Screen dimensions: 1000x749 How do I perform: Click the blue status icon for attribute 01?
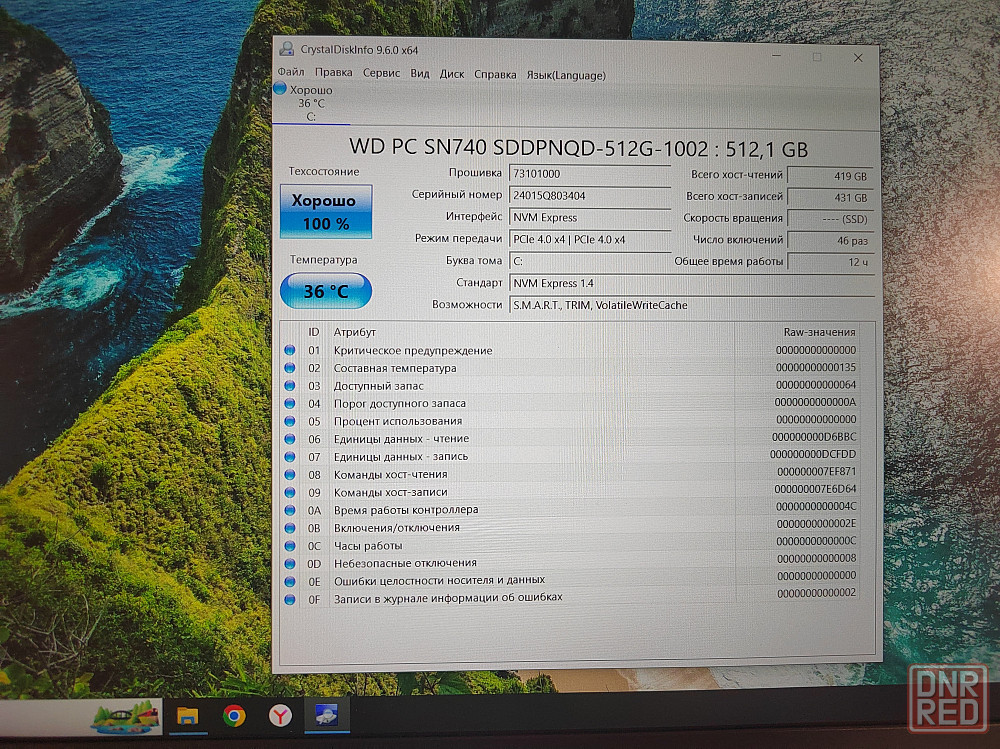tap(290, 350)
